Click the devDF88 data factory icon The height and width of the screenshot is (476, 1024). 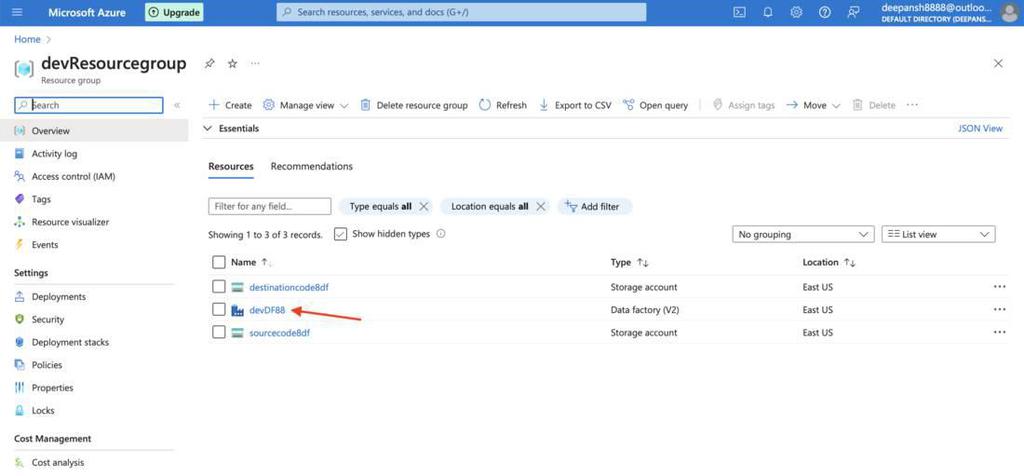click(238, 310)
